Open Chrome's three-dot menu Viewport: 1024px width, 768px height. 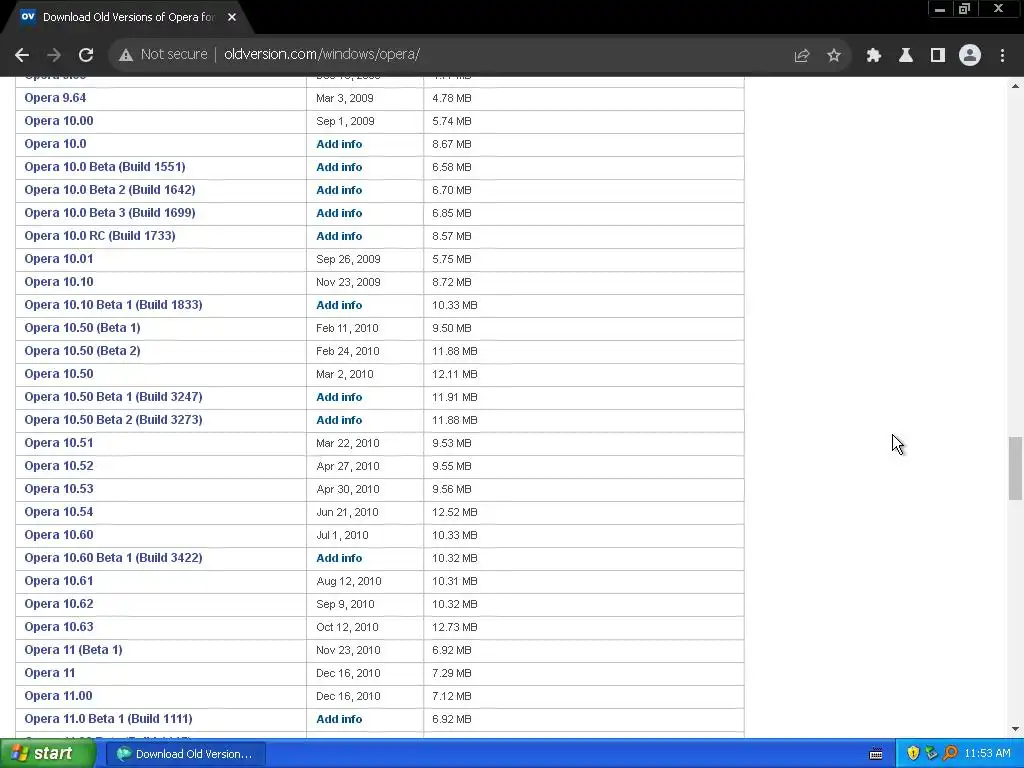click(1002, 56)
